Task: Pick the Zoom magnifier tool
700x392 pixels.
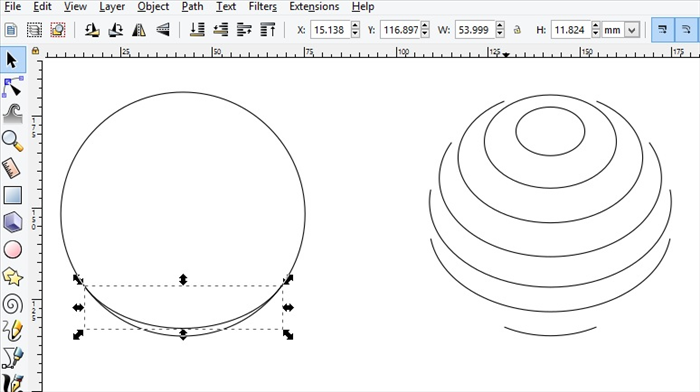Action: pos(12,141)
